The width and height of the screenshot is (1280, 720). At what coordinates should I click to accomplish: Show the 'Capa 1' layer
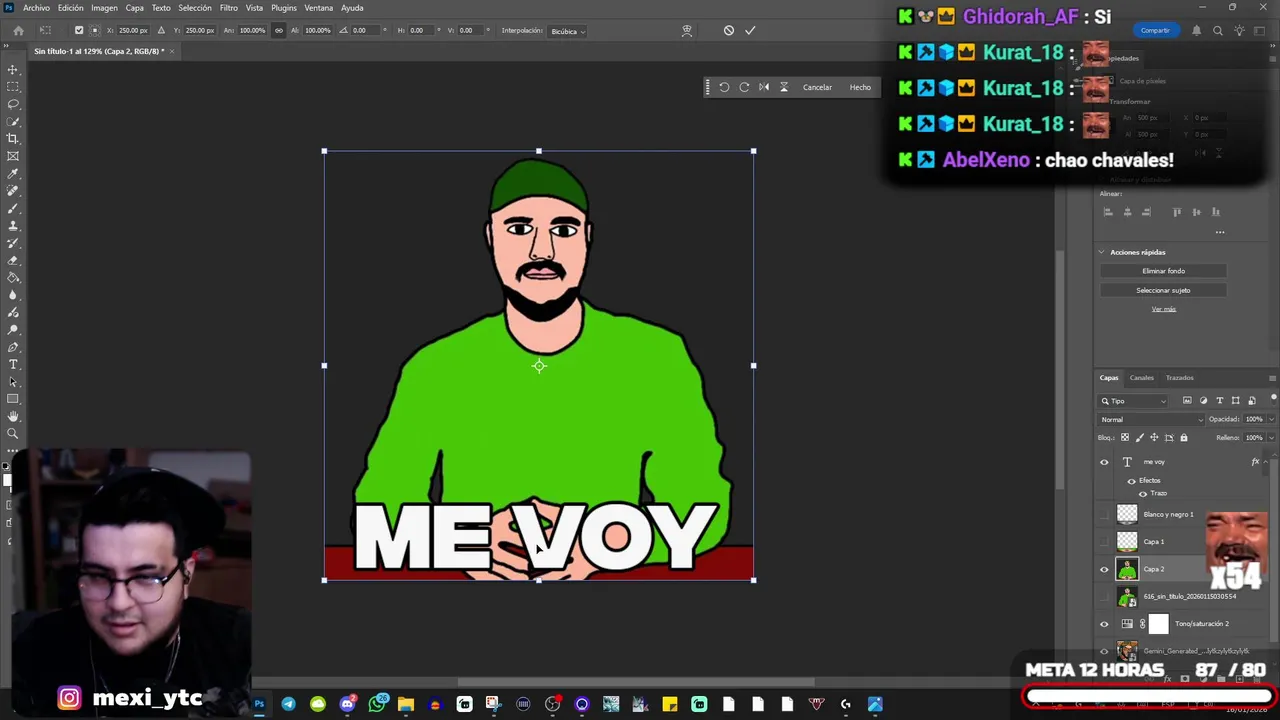[x=1104, y=541]
